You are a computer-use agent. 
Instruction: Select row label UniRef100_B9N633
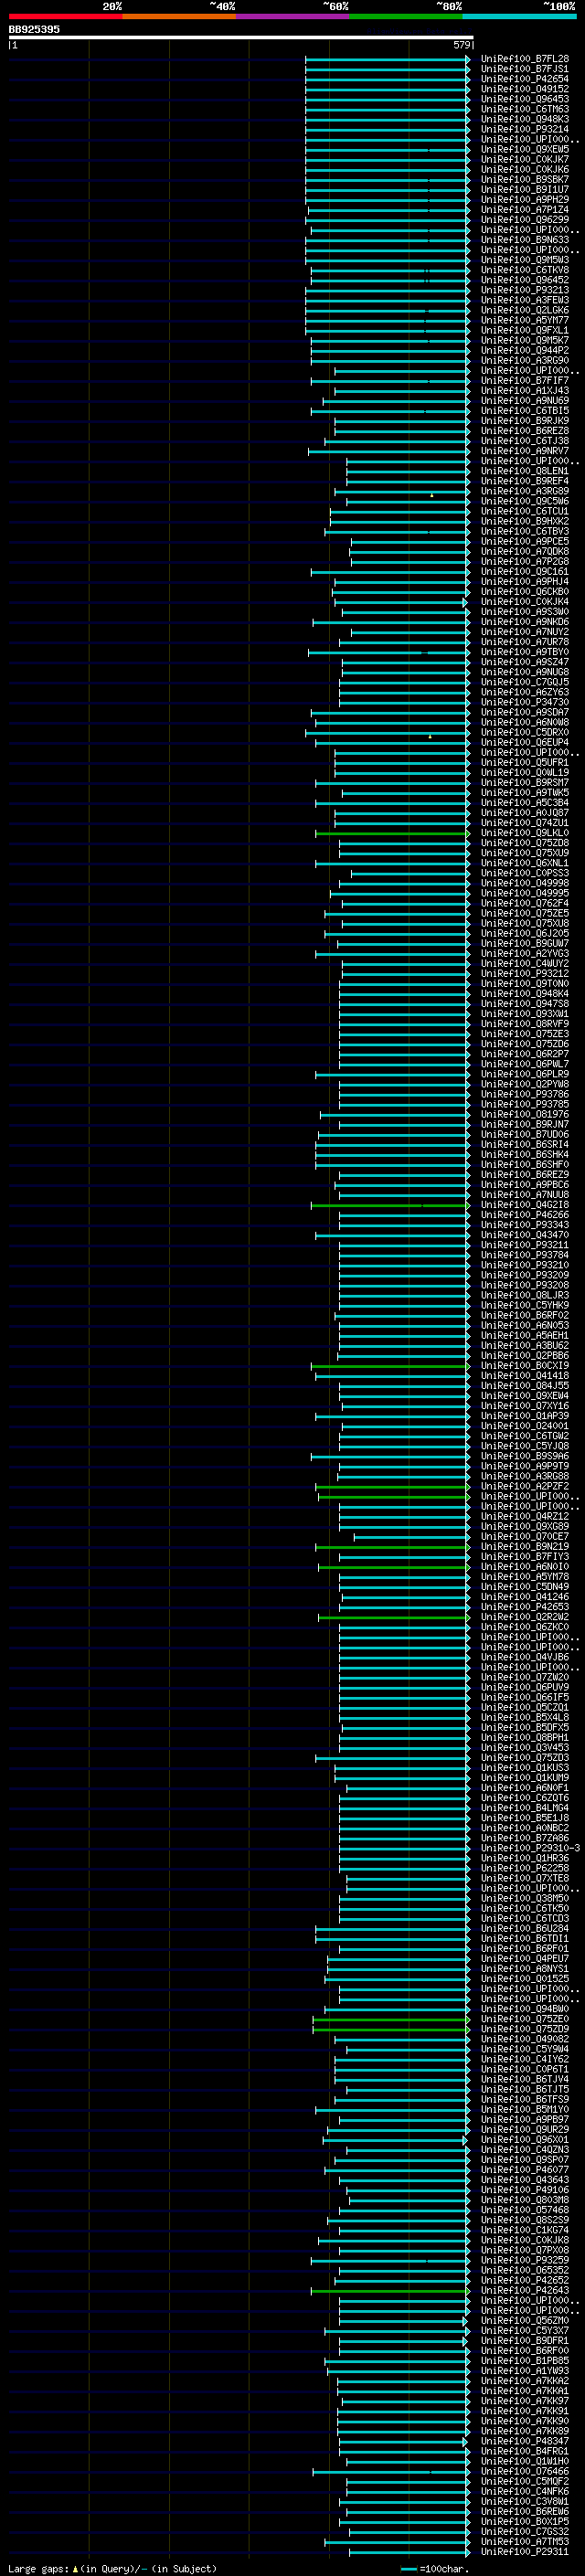[524, 240]
